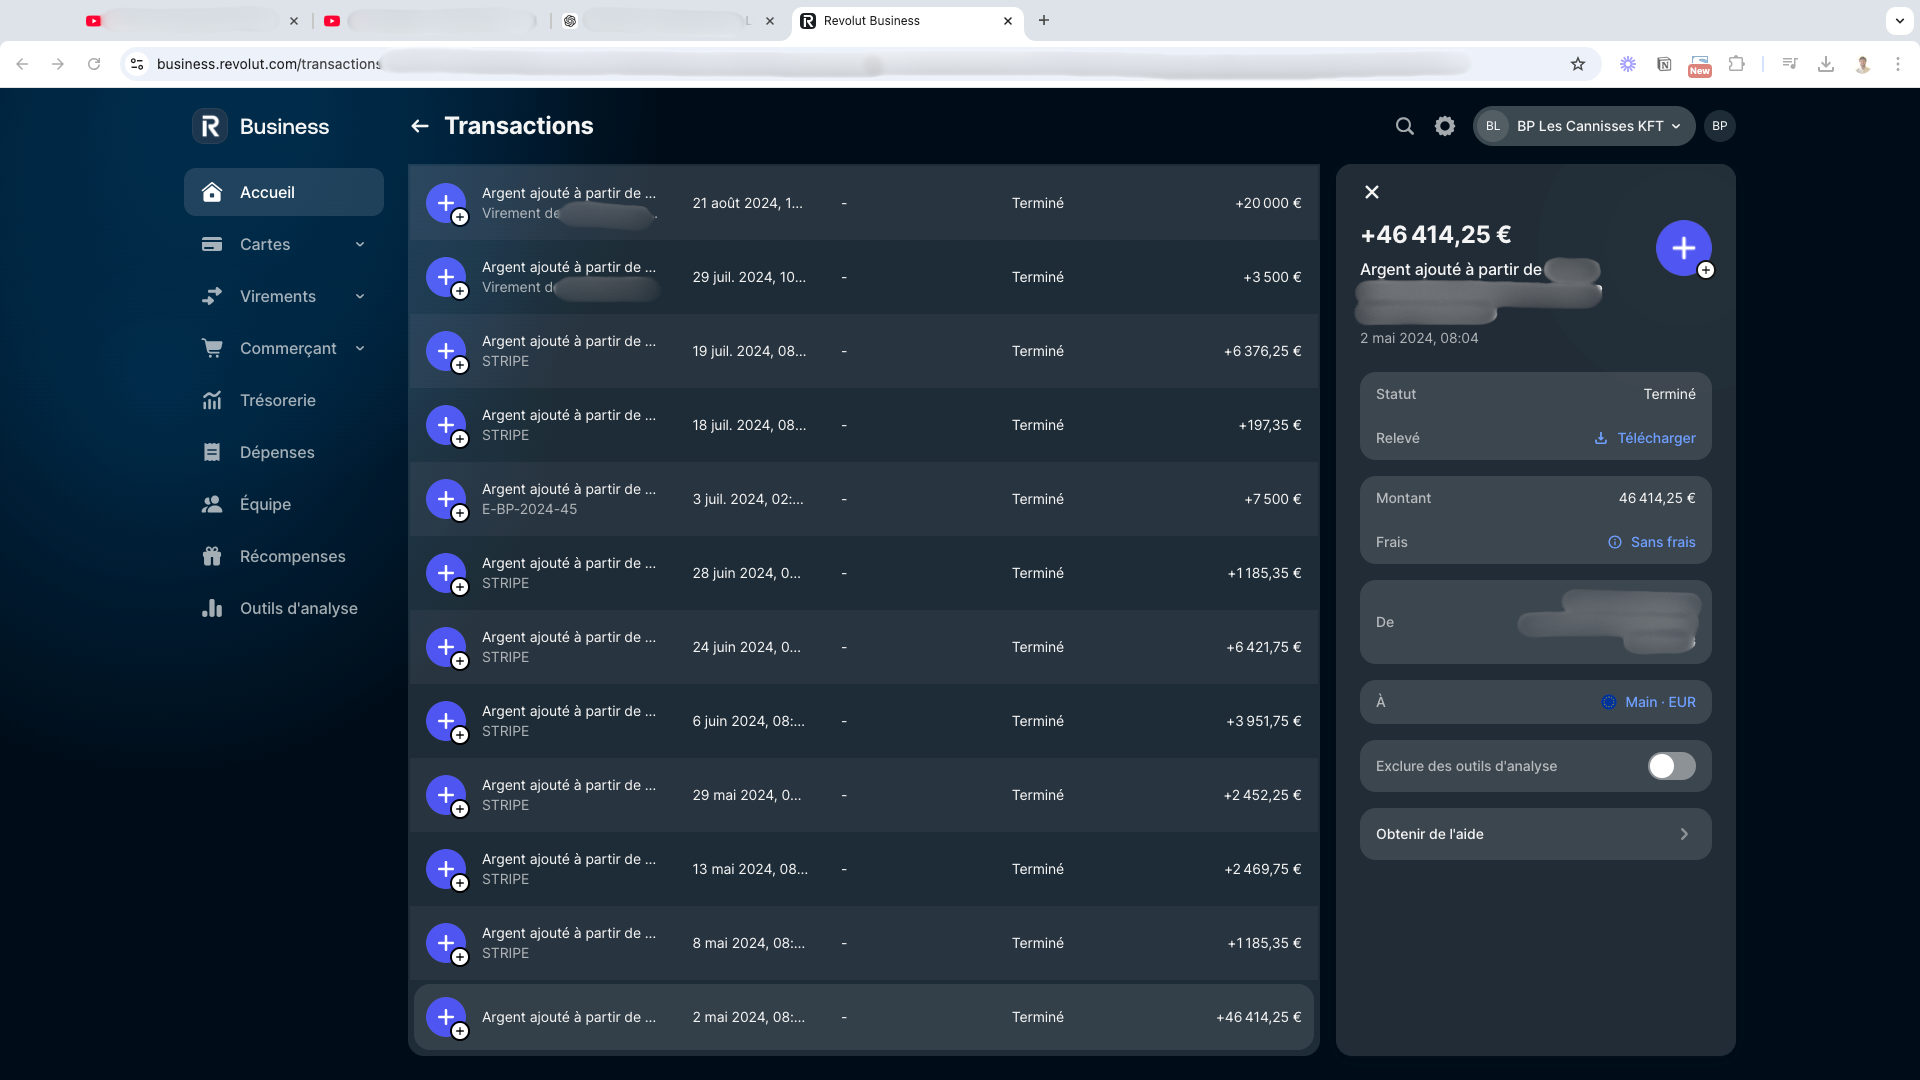The width and height of the screenshot is (1920, 1080).
Task: Open the BP Les Cannisses KFT account dropdown
Action: pyautogui.click(x=1584, y=126)
